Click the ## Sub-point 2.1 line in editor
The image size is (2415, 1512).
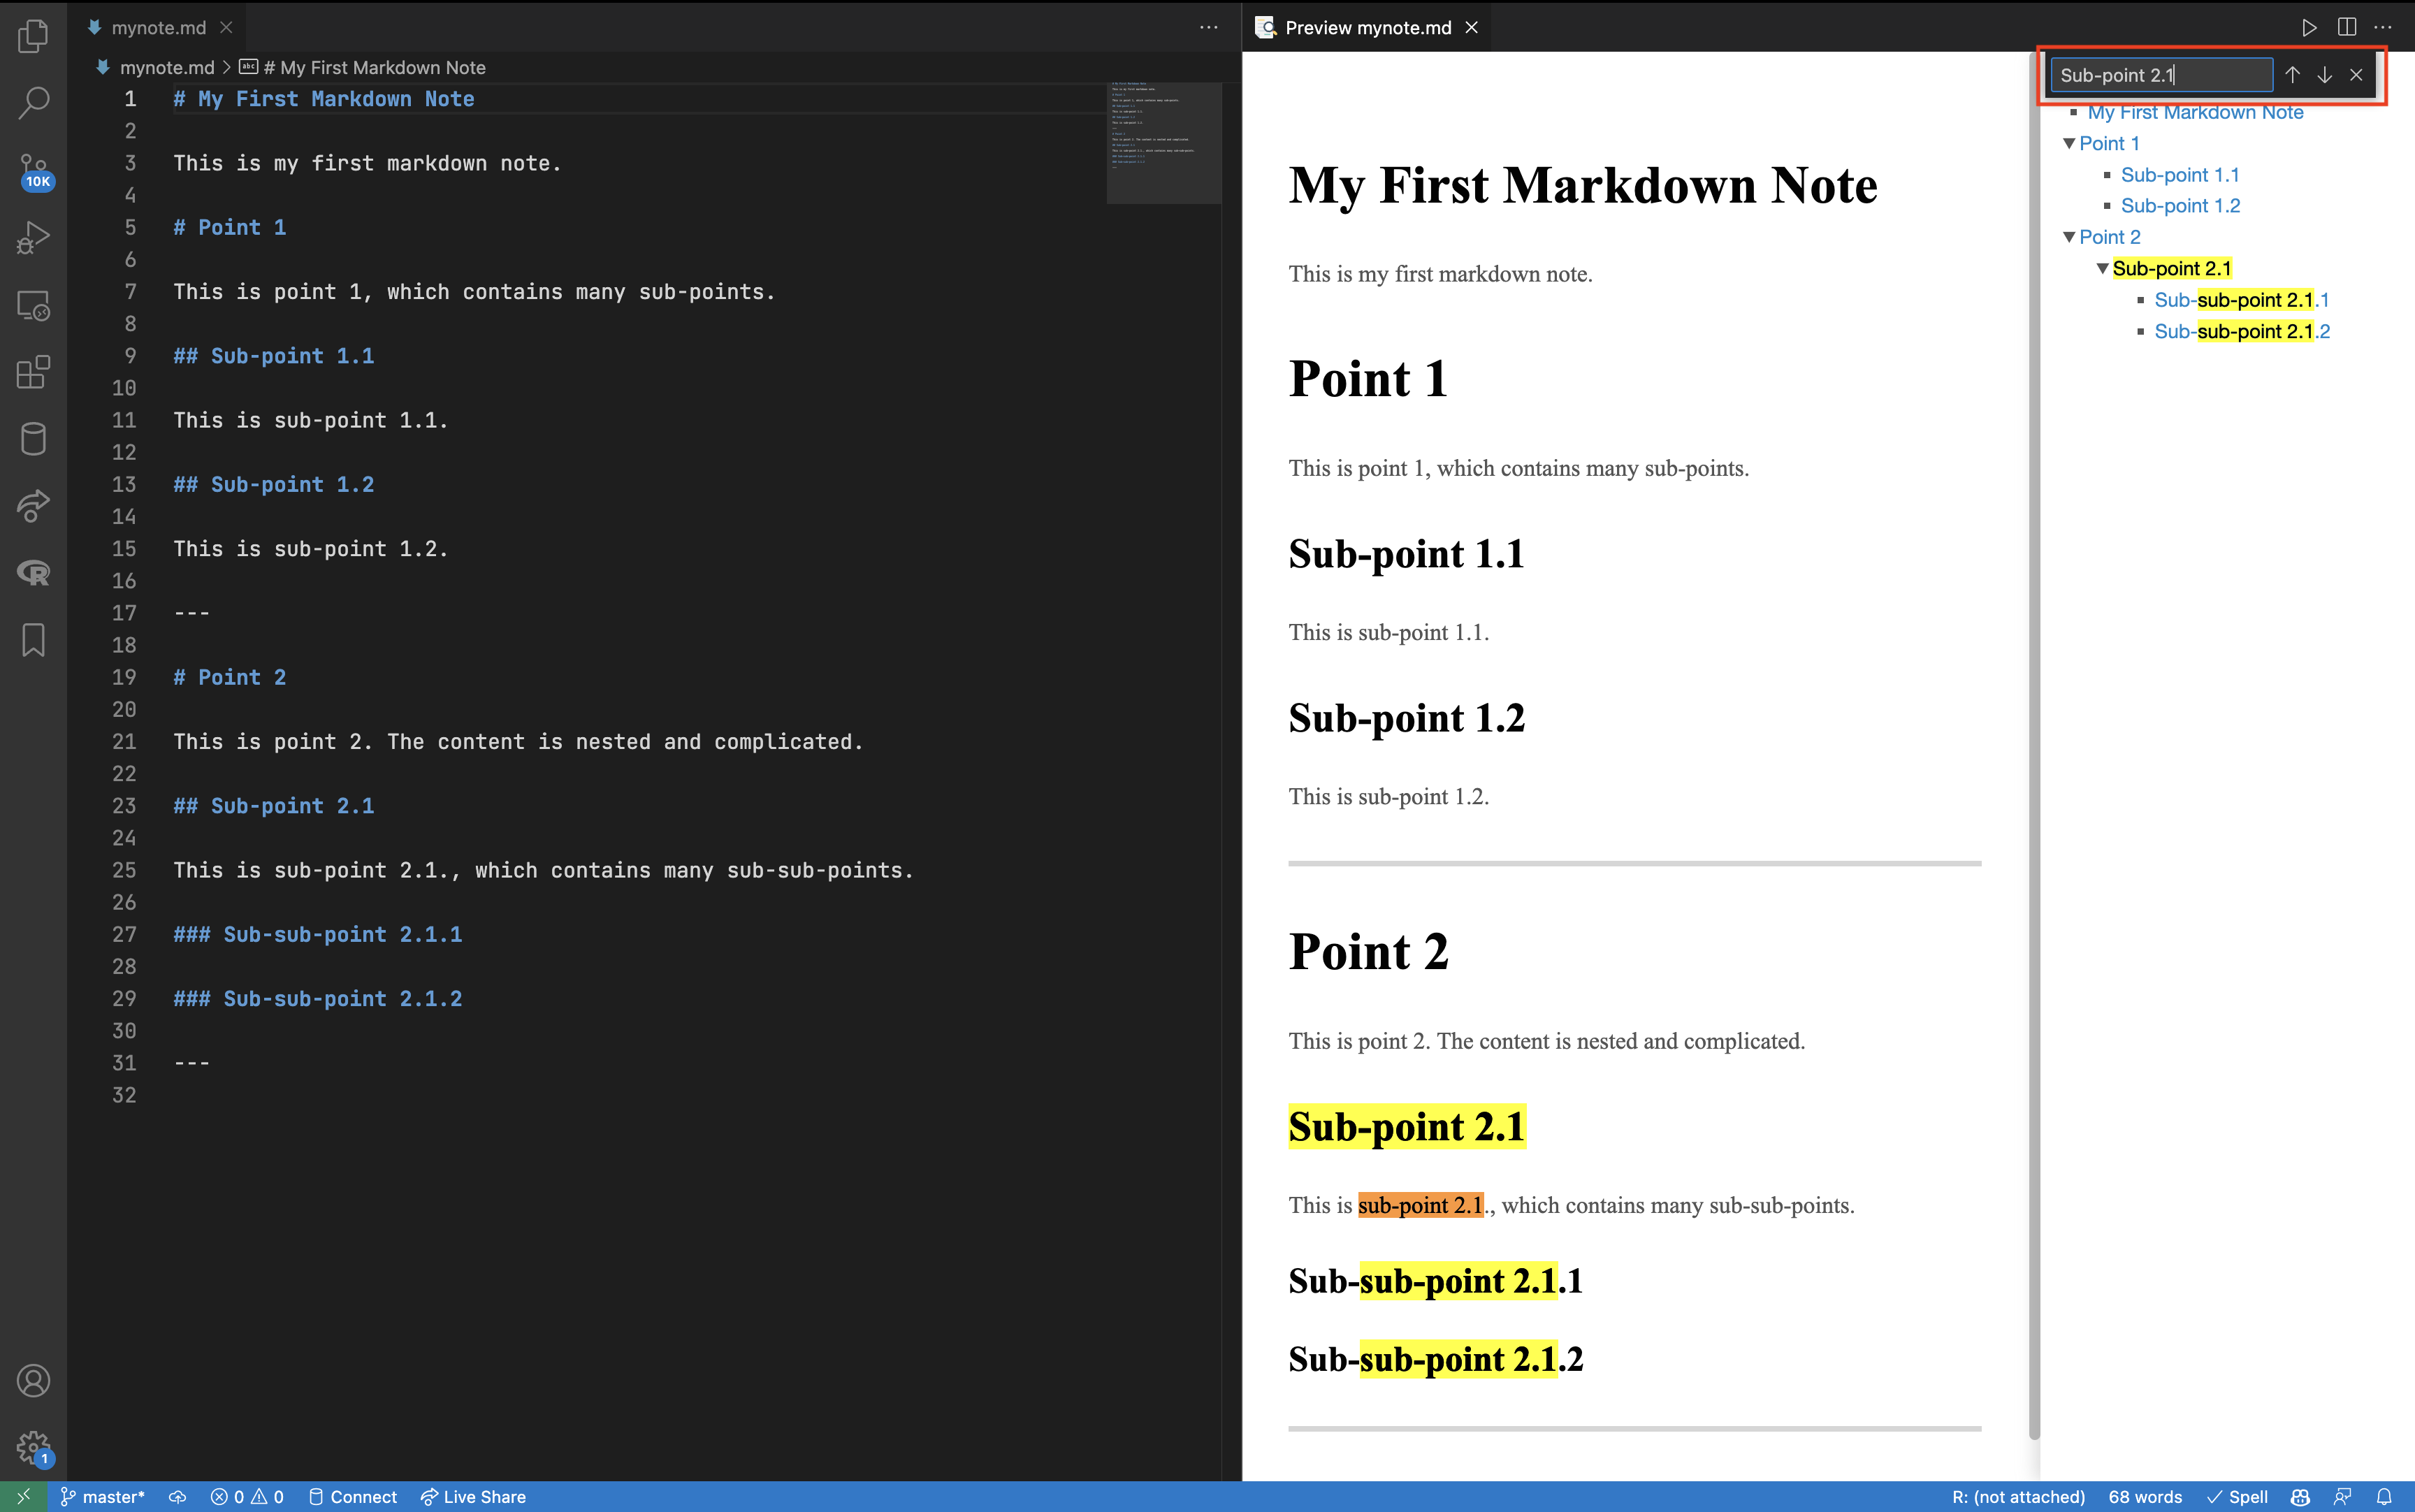[x=274, y=806]
